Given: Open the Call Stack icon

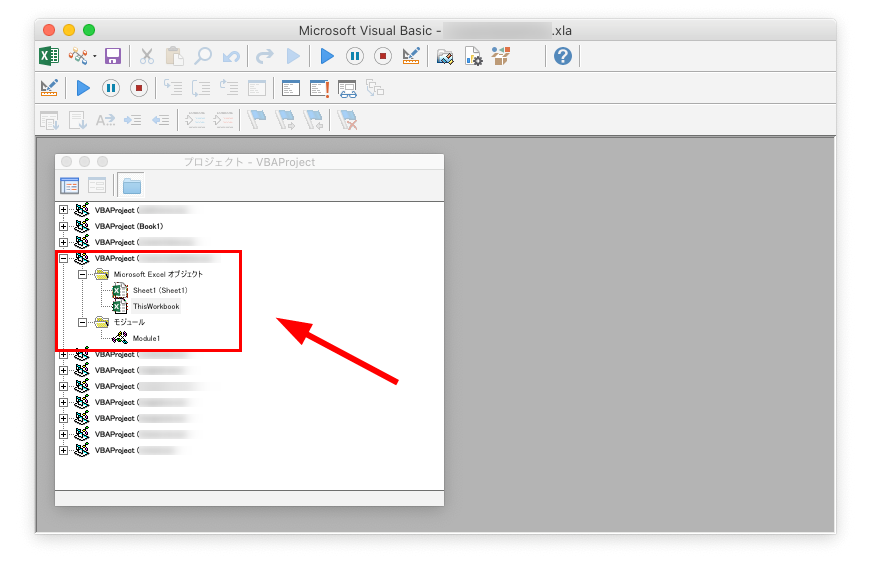Looking at the screenshot, I should [x=375, y=88].
